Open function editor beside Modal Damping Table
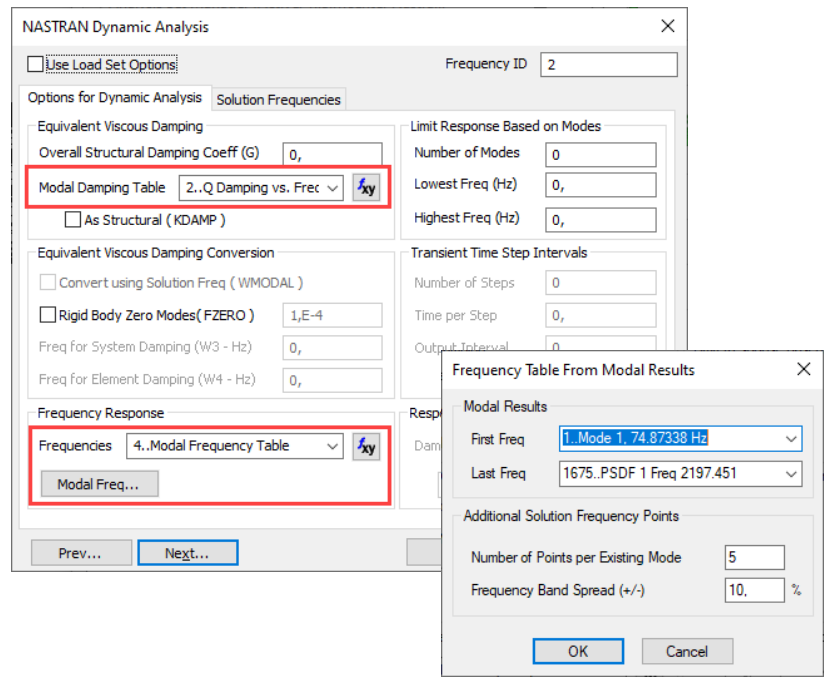The width and height of the screenshot is (830, 684). 366,188
